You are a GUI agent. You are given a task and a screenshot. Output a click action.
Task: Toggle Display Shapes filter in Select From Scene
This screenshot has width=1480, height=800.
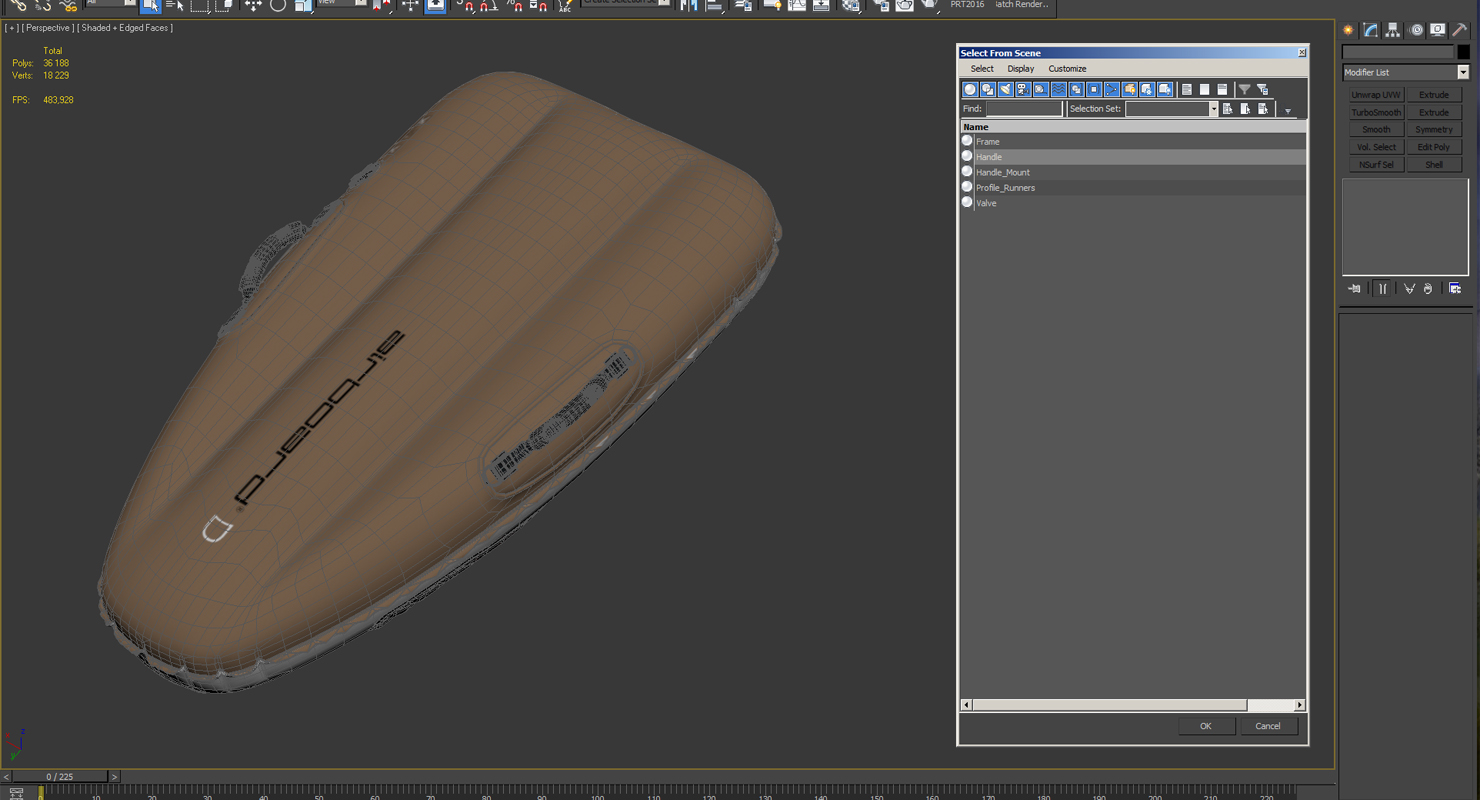(x=987, y=90)
